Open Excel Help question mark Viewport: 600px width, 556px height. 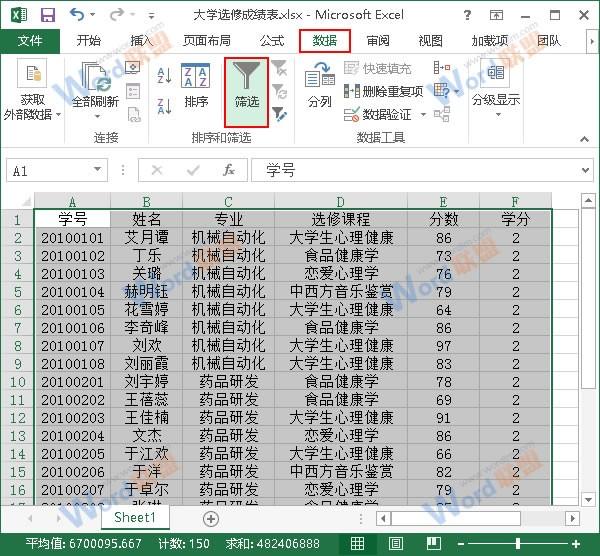[467, 15]
